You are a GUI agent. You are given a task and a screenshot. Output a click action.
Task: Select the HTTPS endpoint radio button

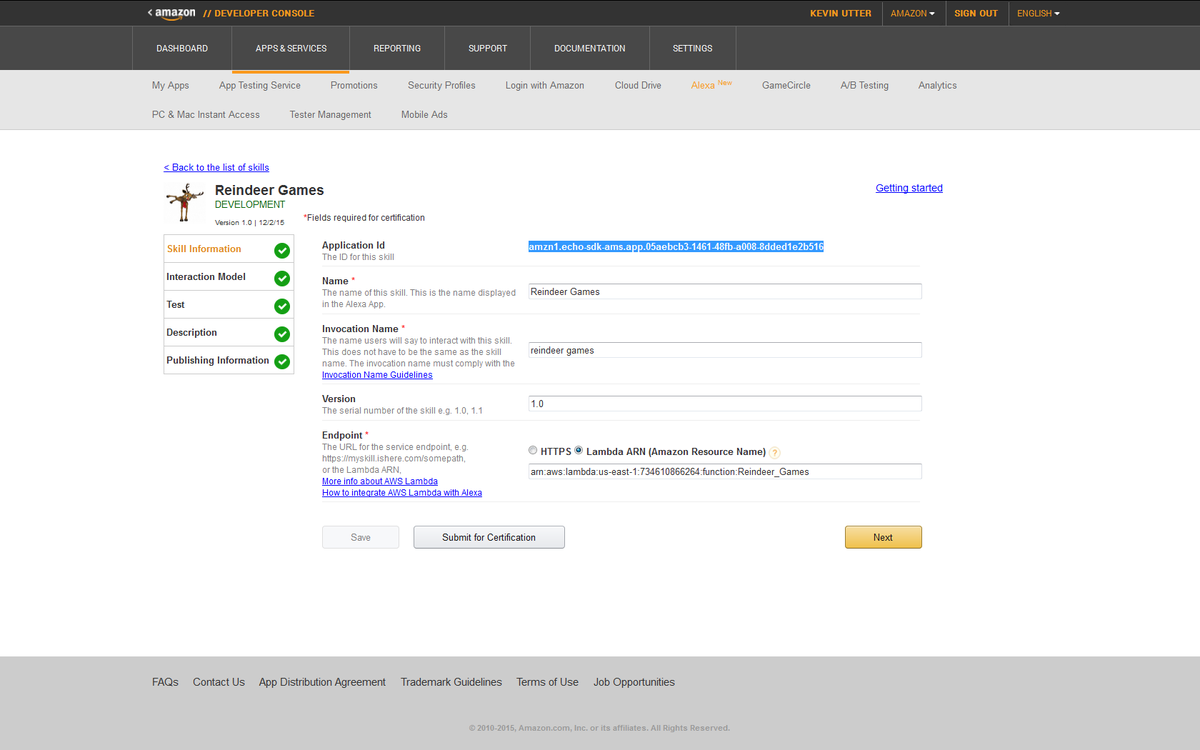pos(533,451)
